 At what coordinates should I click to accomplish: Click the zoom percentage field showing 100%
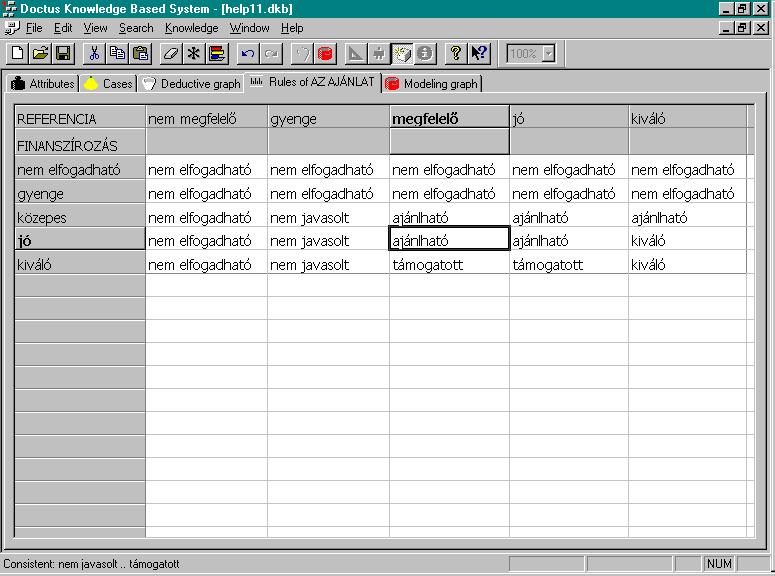pyautogui.click(x=525, y=53)
